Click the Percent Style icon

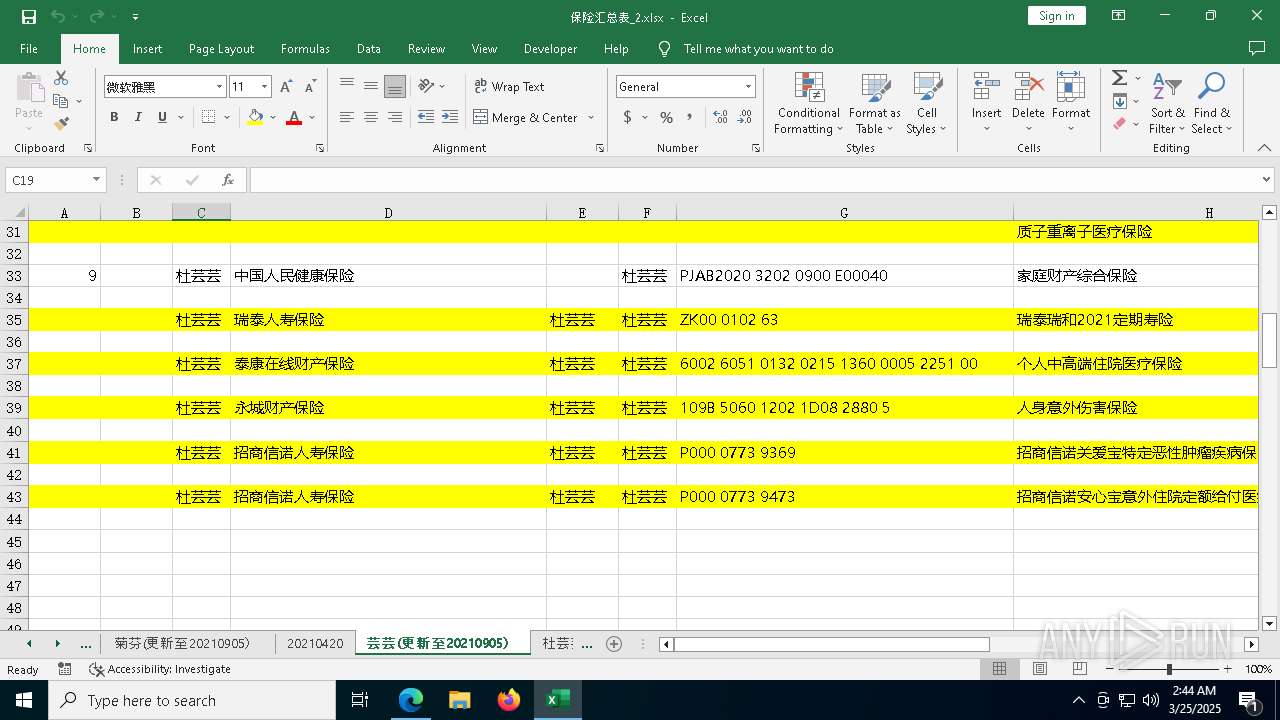tap(667, 117)
